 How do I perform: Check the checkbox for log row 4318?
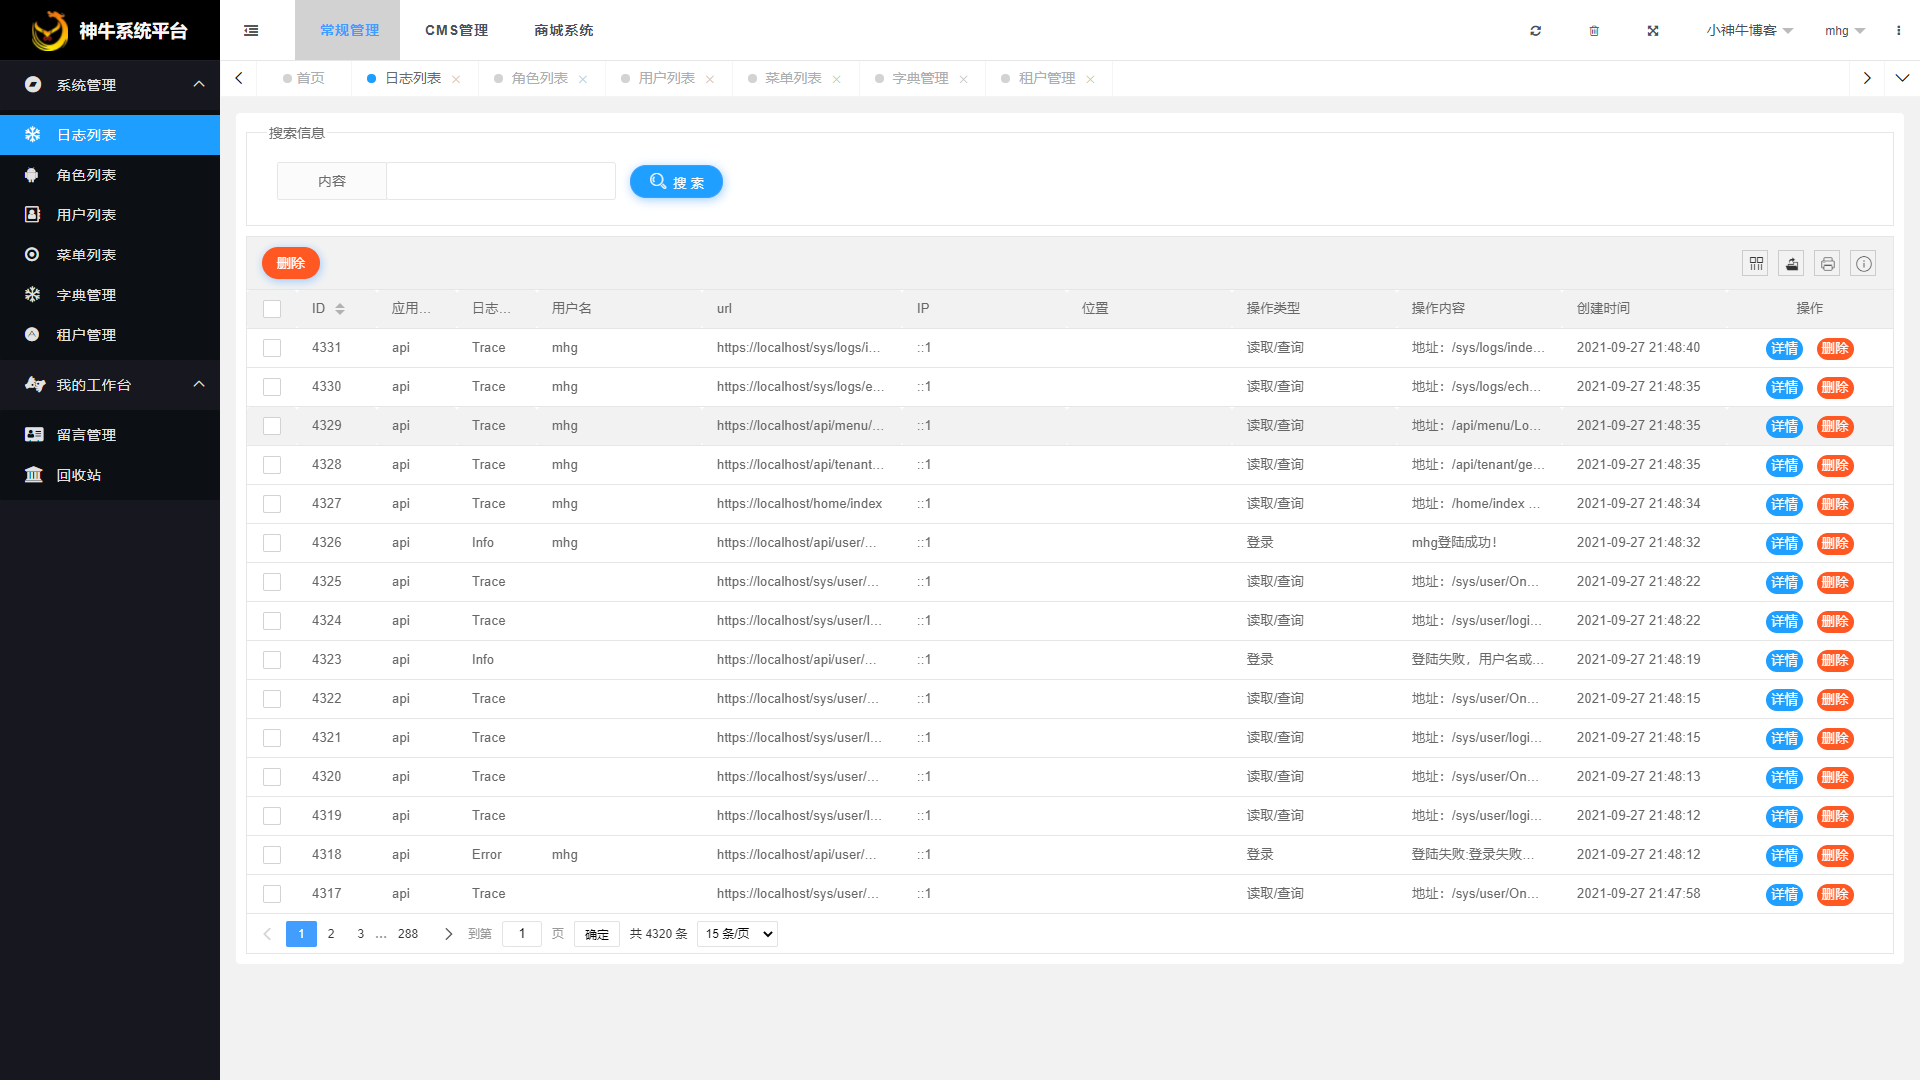point(271,855)
